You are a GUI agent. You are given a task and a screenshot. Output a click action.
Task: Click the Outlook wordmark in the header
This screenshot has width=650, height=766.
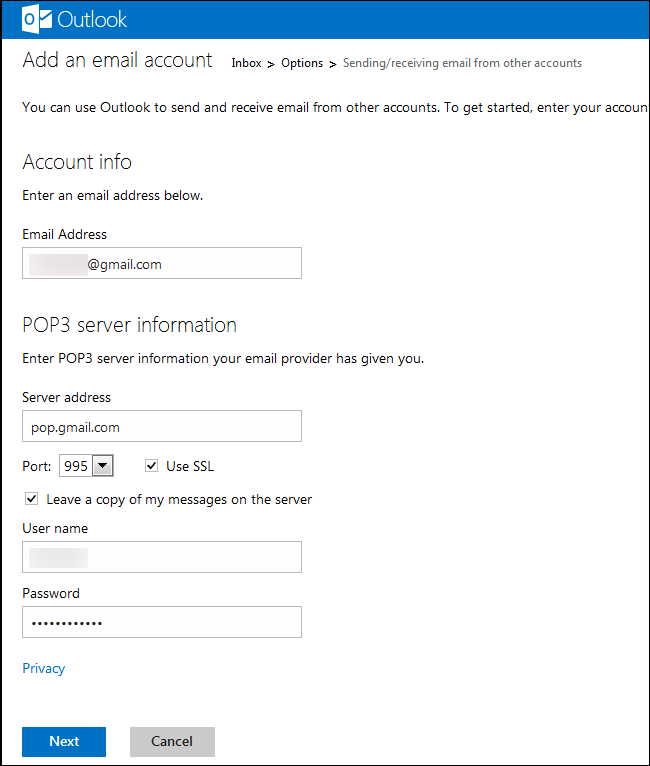(92, 19)
